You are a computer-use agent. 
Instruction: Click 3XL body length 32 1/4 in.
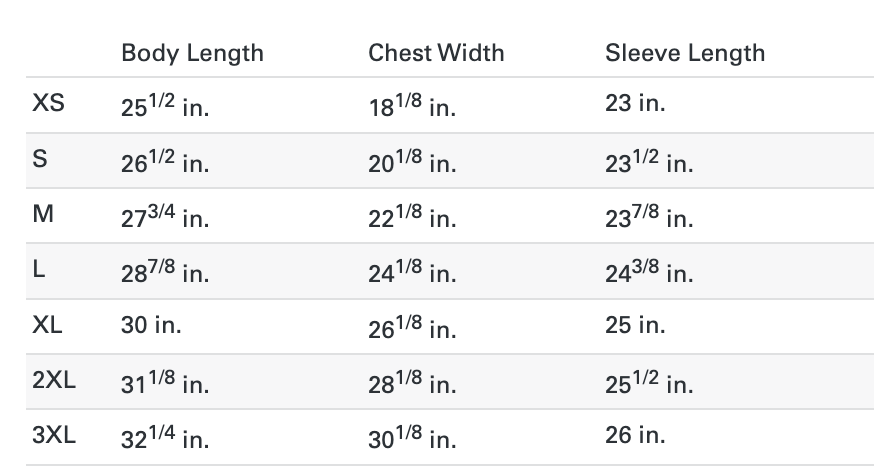165,439
